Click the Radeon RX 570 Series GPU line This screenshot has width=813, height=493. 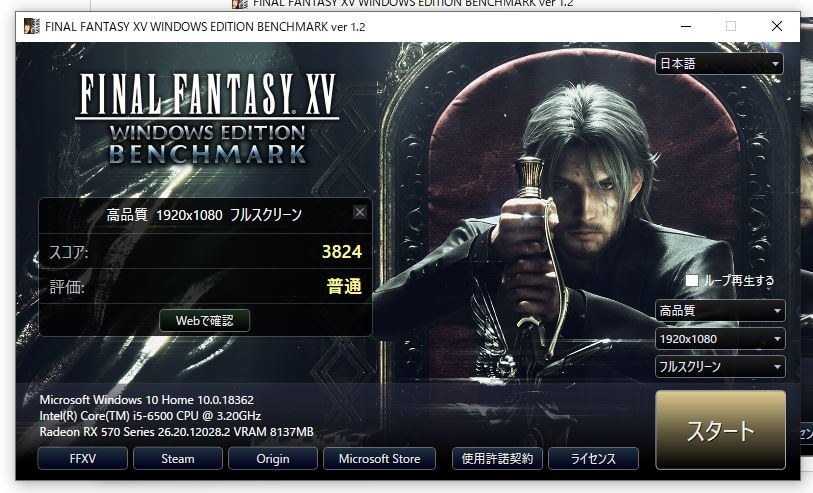coord(177,432)
